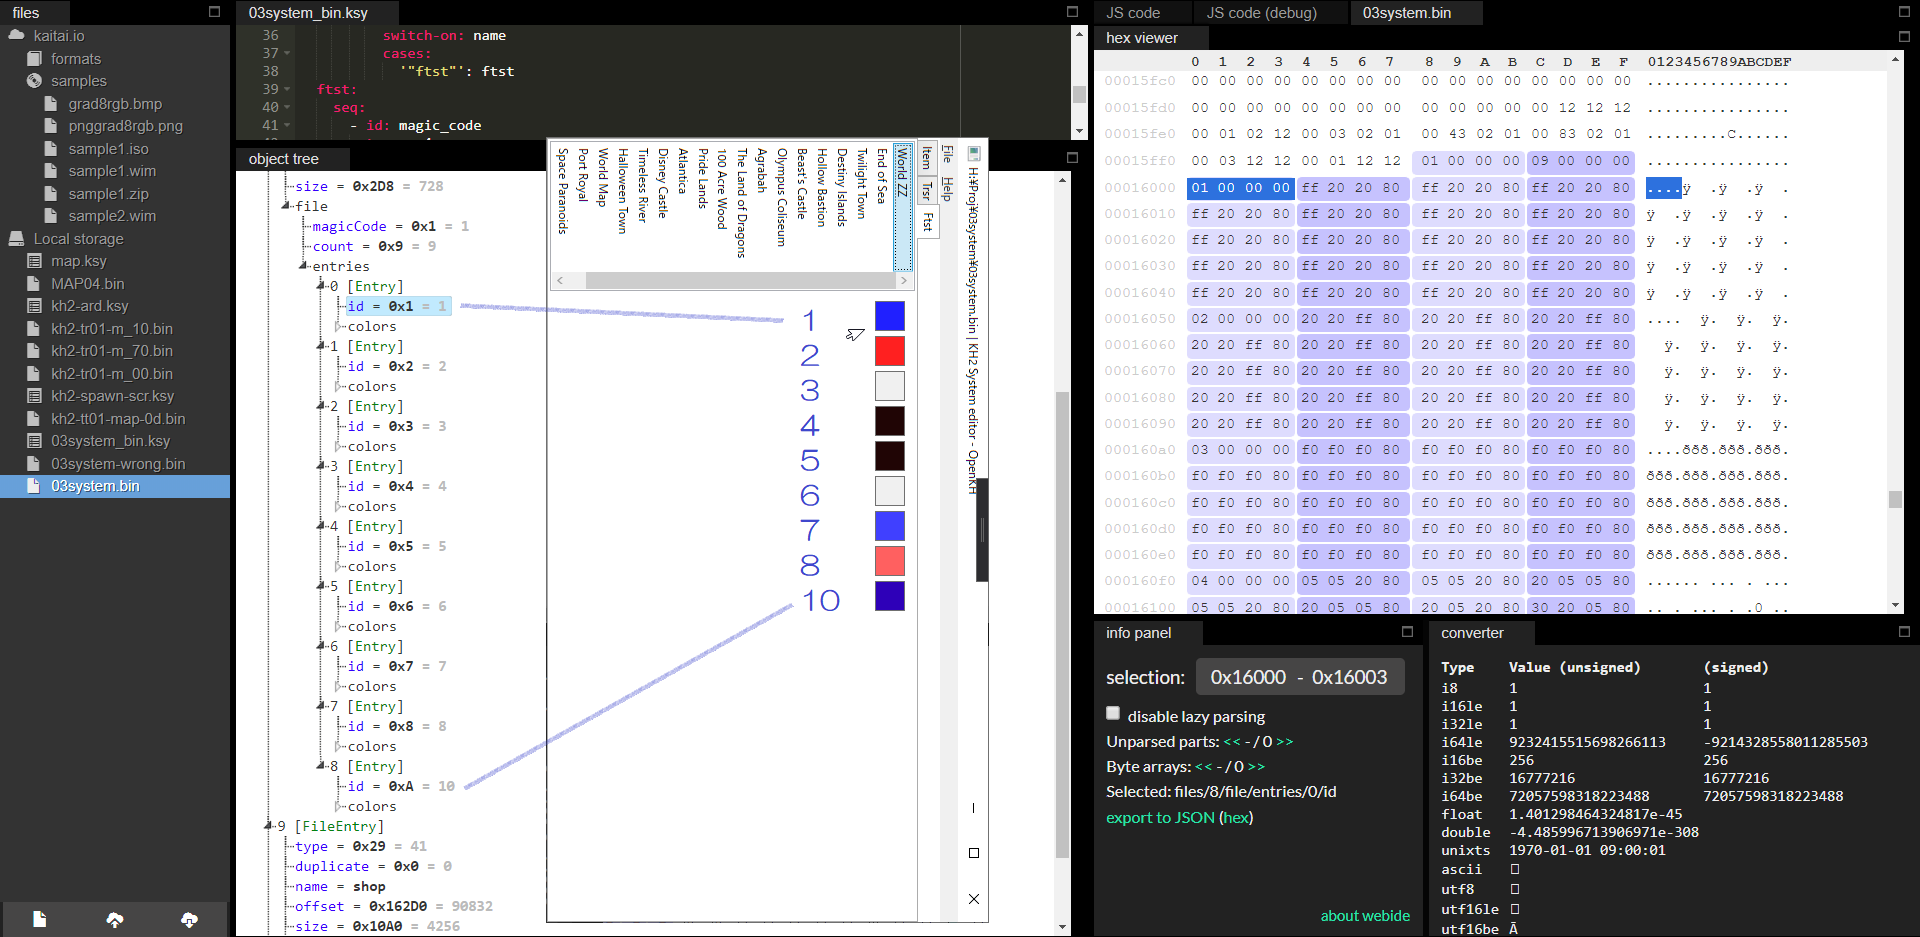Image resolution: width=1920 pixels, height=937 pixels.
Task: Click the cloud upload icon in bottom toolbar
Action: [114, 918]
